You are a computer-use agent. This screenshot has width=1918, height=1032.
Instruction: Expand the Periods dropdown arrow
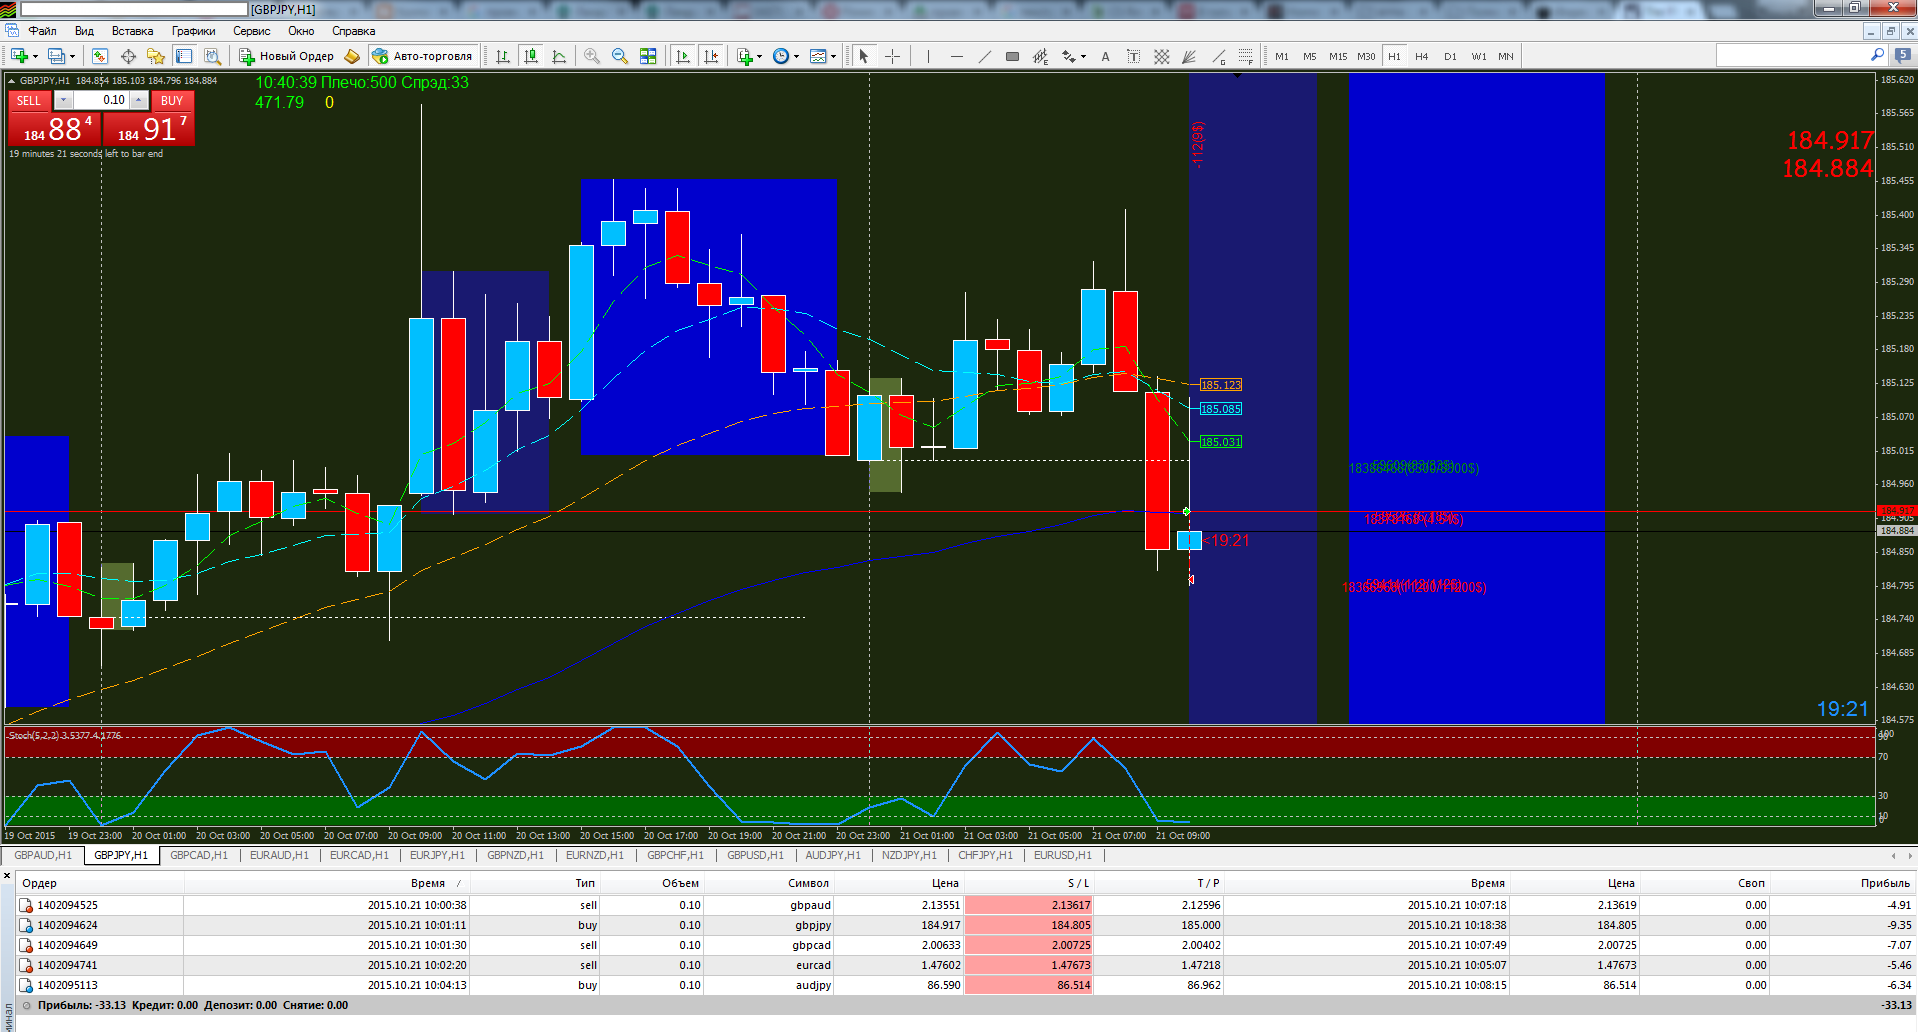point(797,56)
